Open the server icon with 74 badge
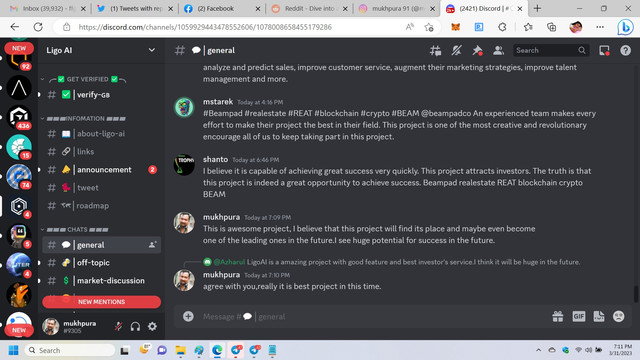Image resolution: width=640 pixels, height=360 pixels. pos(19,177)
